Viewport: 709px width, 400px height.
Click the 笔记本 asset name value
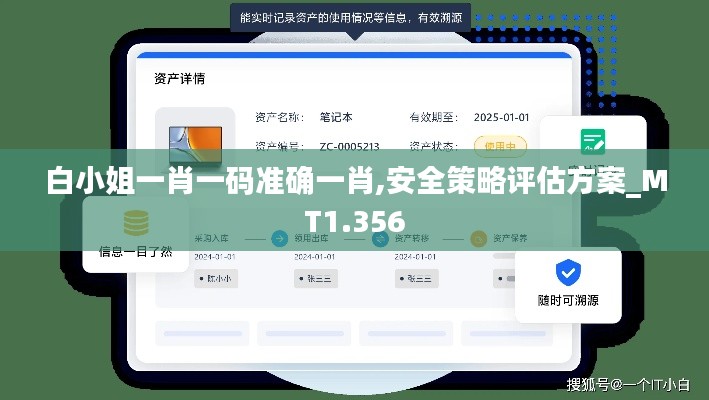coord(336,116)
